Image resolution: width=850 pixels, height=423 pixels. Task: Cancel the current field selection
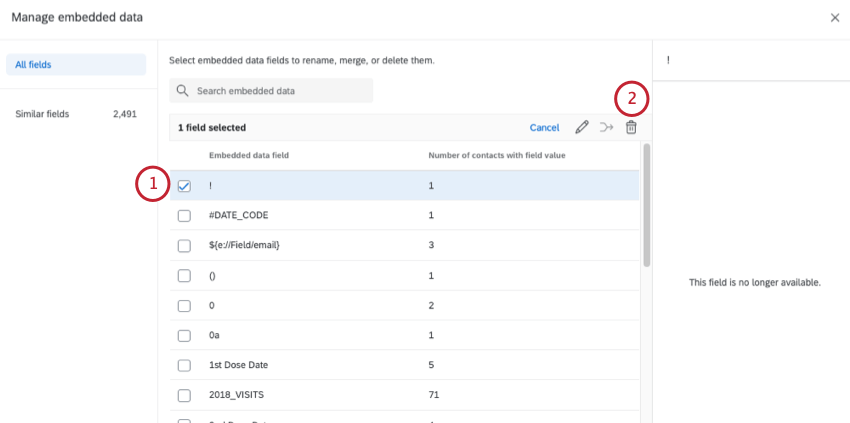pos(544,128)
